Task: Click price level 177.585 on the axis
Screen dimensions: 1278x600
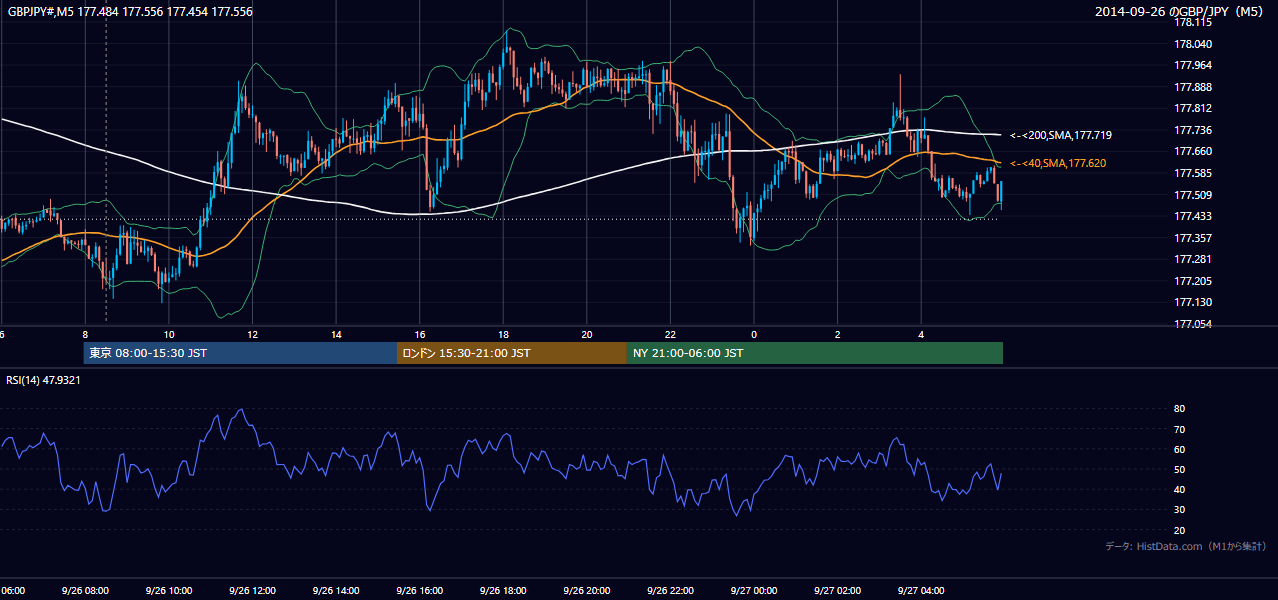Action: point(1193,173)
